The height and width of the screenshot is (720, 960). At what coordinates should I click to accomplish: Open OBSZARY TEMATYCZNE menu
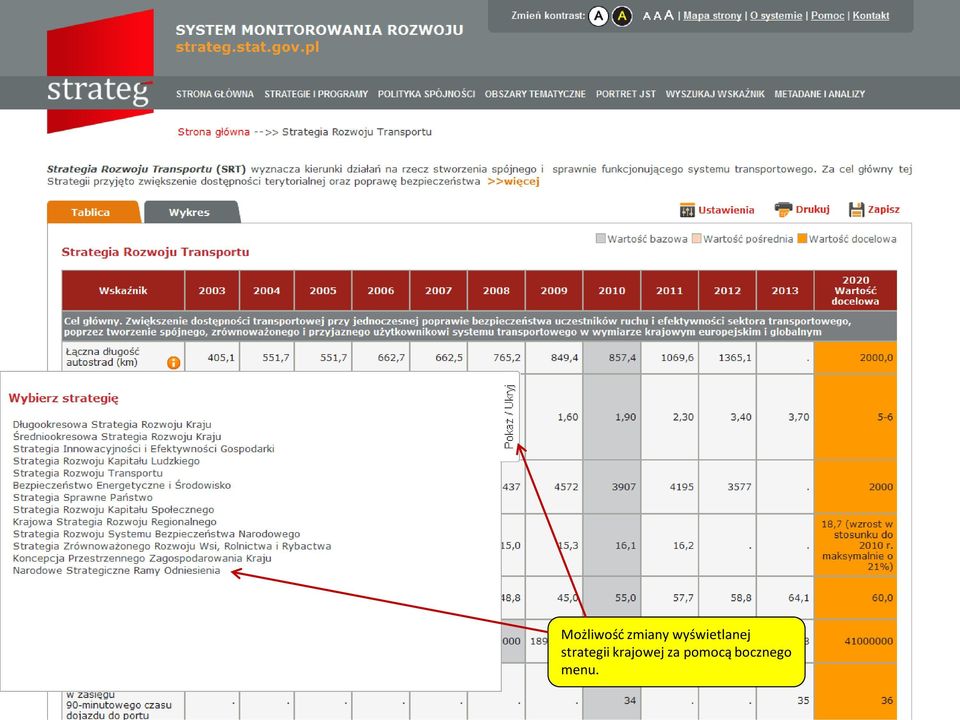[x=535, y=94]
